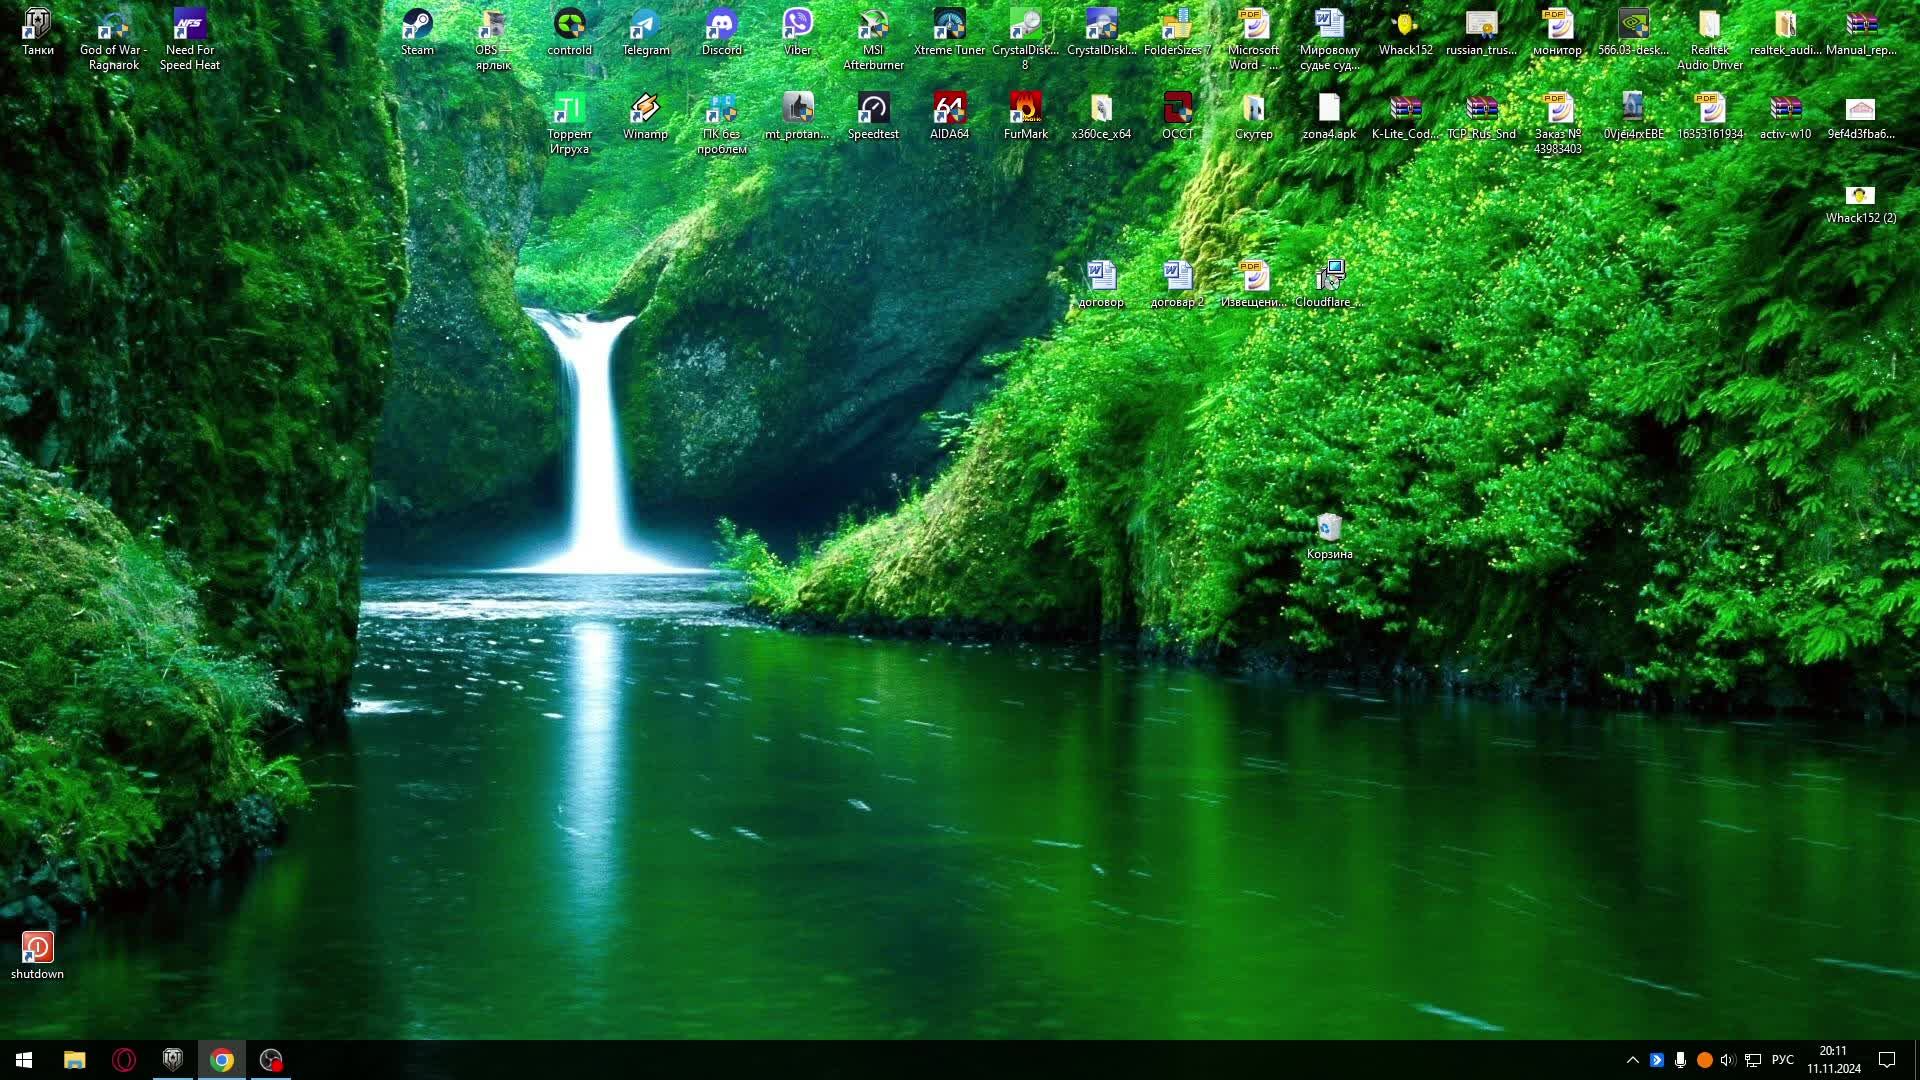Open the РУС input language switcher
The height and width of the screenshot is (1080, 1920).
tap(1782, 1060)
